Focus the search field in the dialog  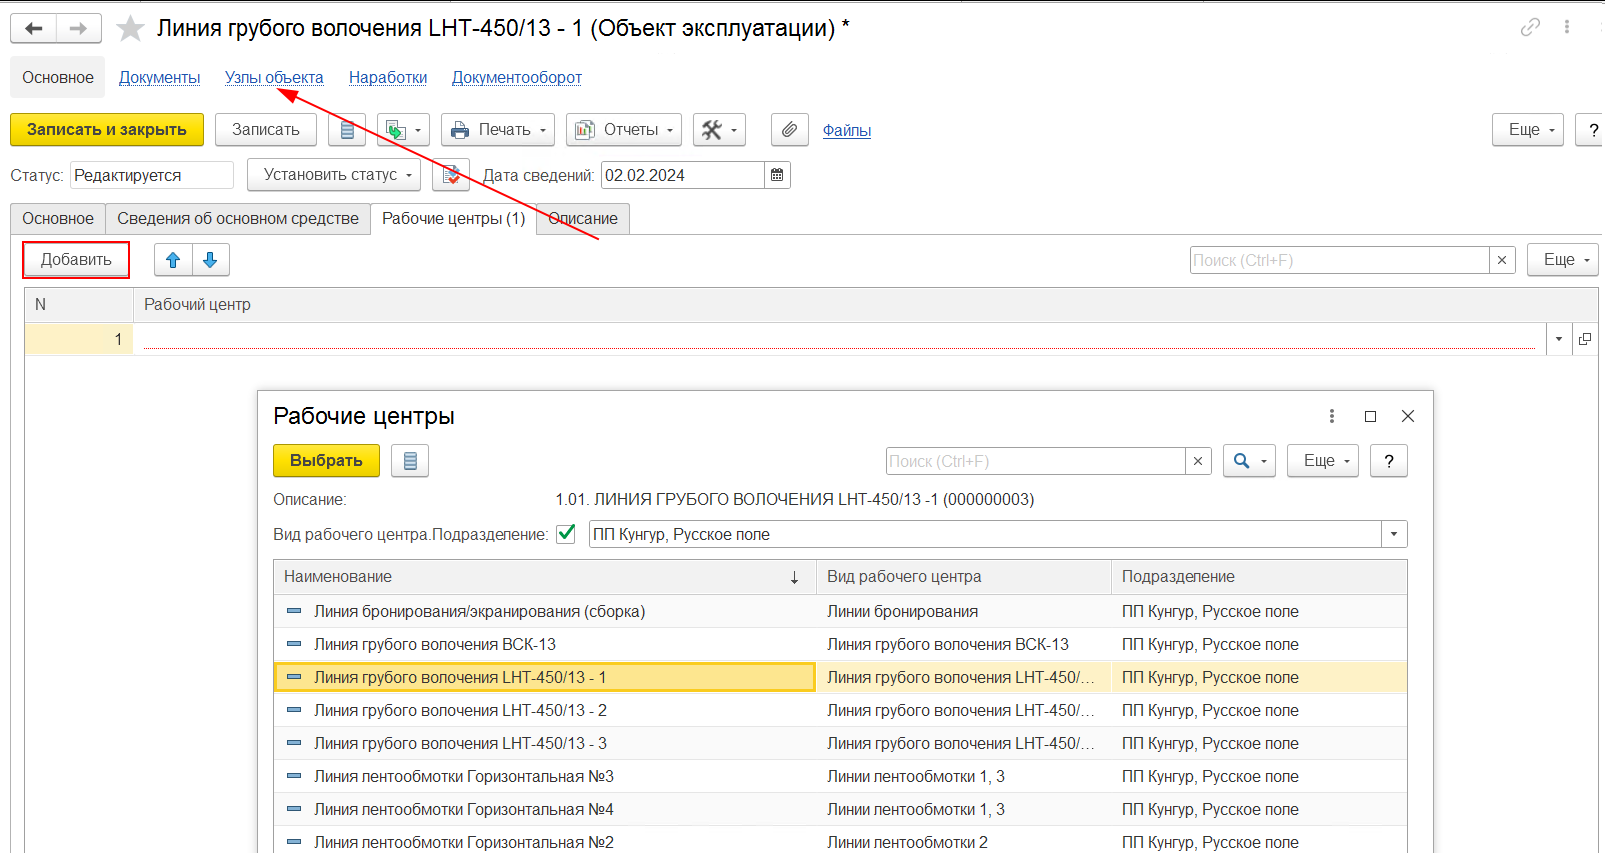(1036, 461)
